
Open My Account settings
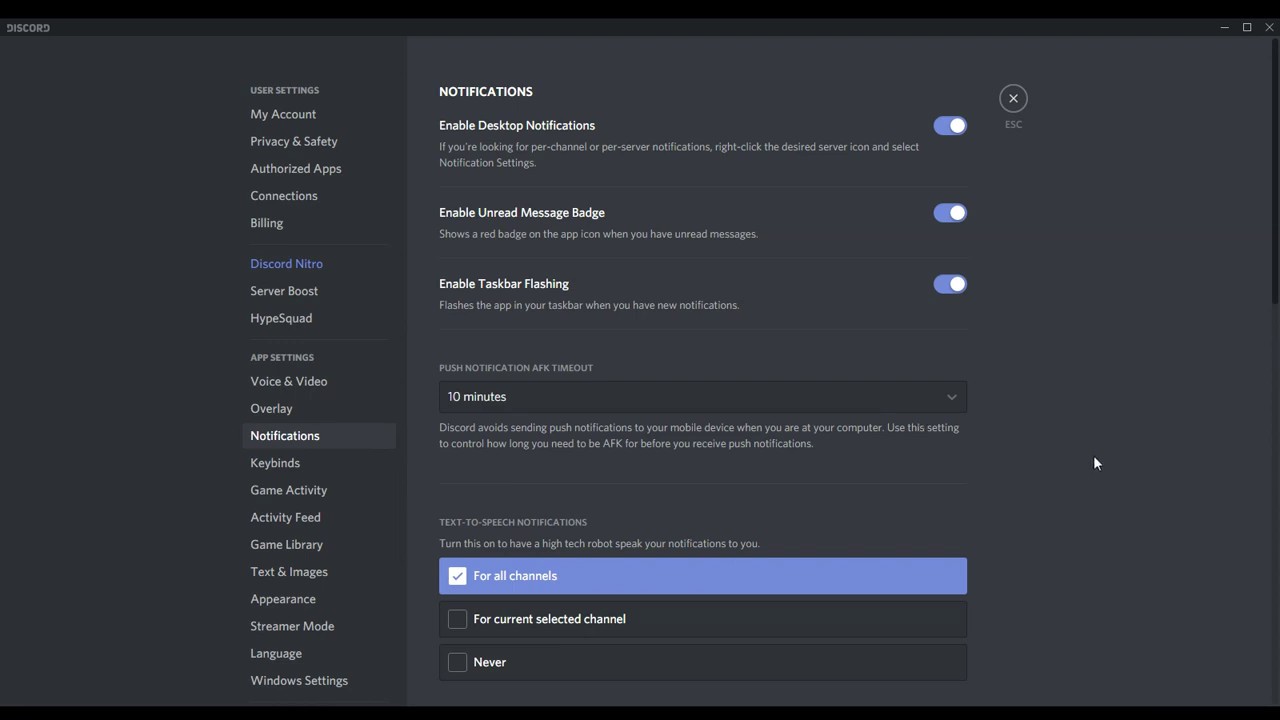[x=283, y=114]
